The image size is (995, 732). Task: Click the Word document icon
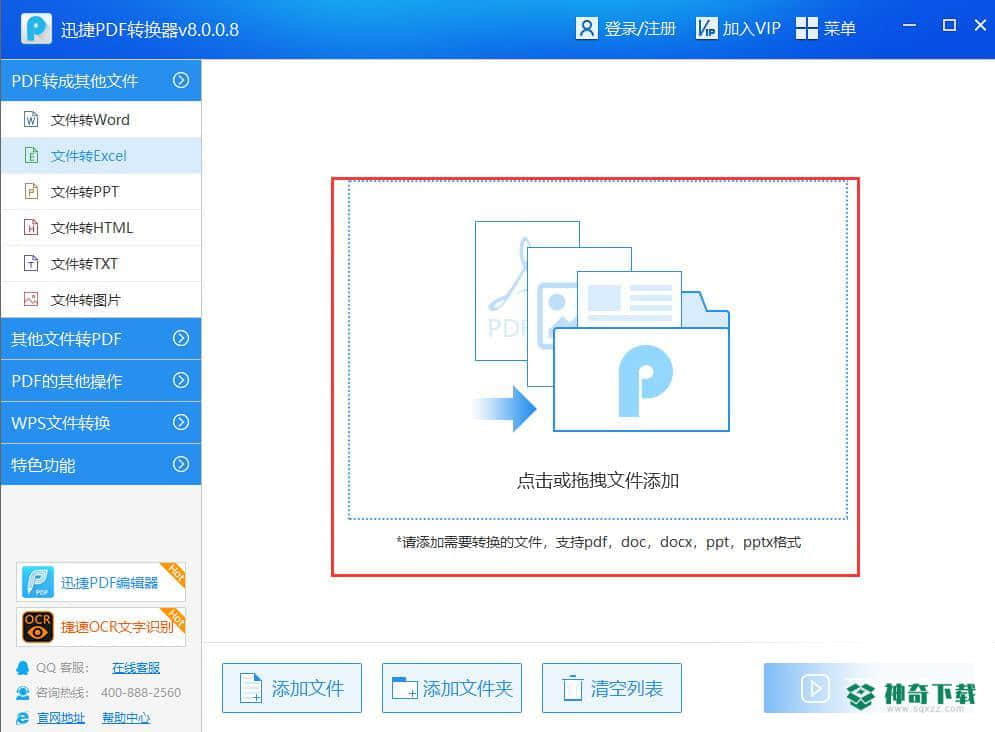31,119
